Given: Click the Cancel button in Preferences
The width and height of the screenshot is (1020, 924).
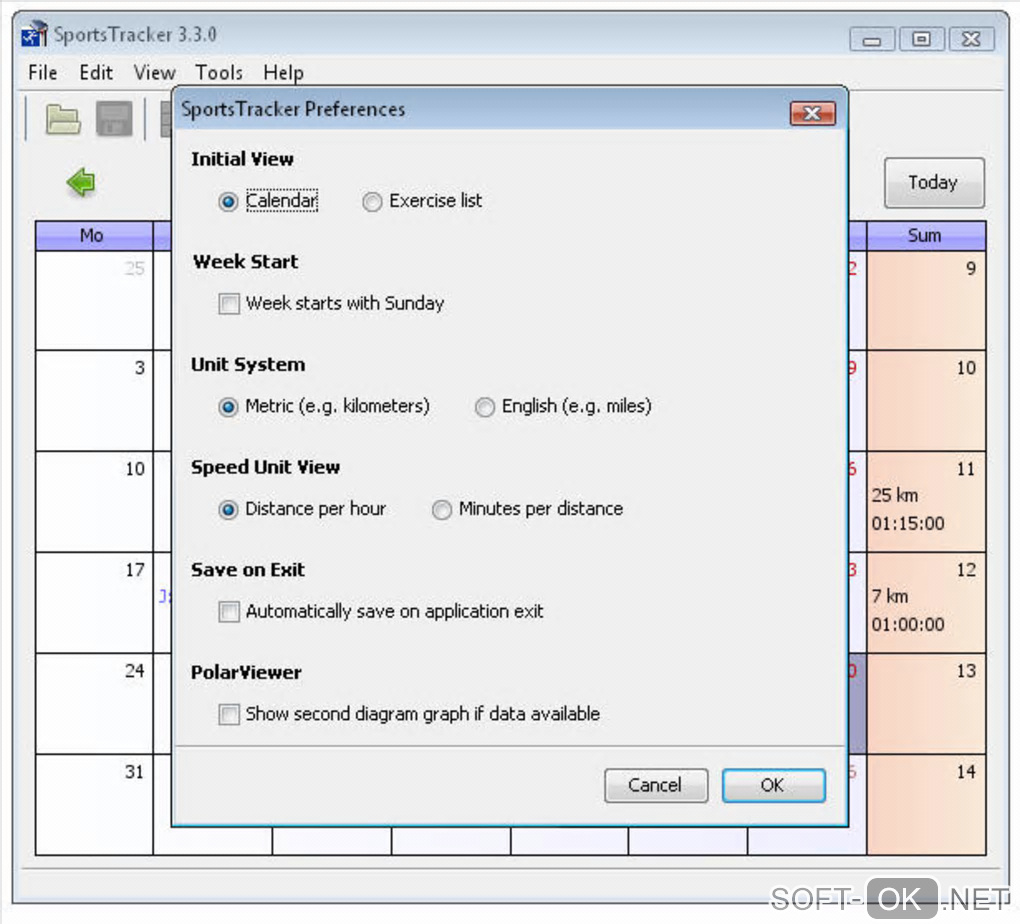Looking at the screenshot, I should click(x=656, y=785).
